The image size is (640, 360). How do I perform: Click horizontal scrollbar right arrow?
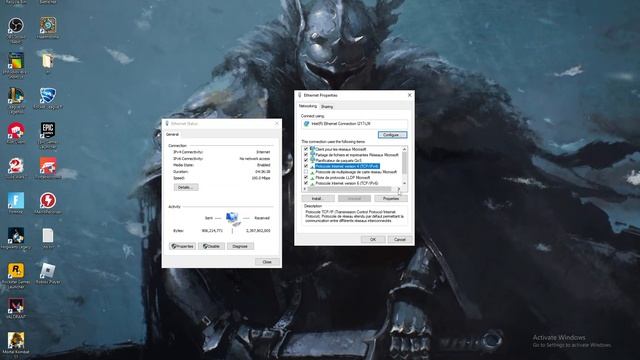399,189
